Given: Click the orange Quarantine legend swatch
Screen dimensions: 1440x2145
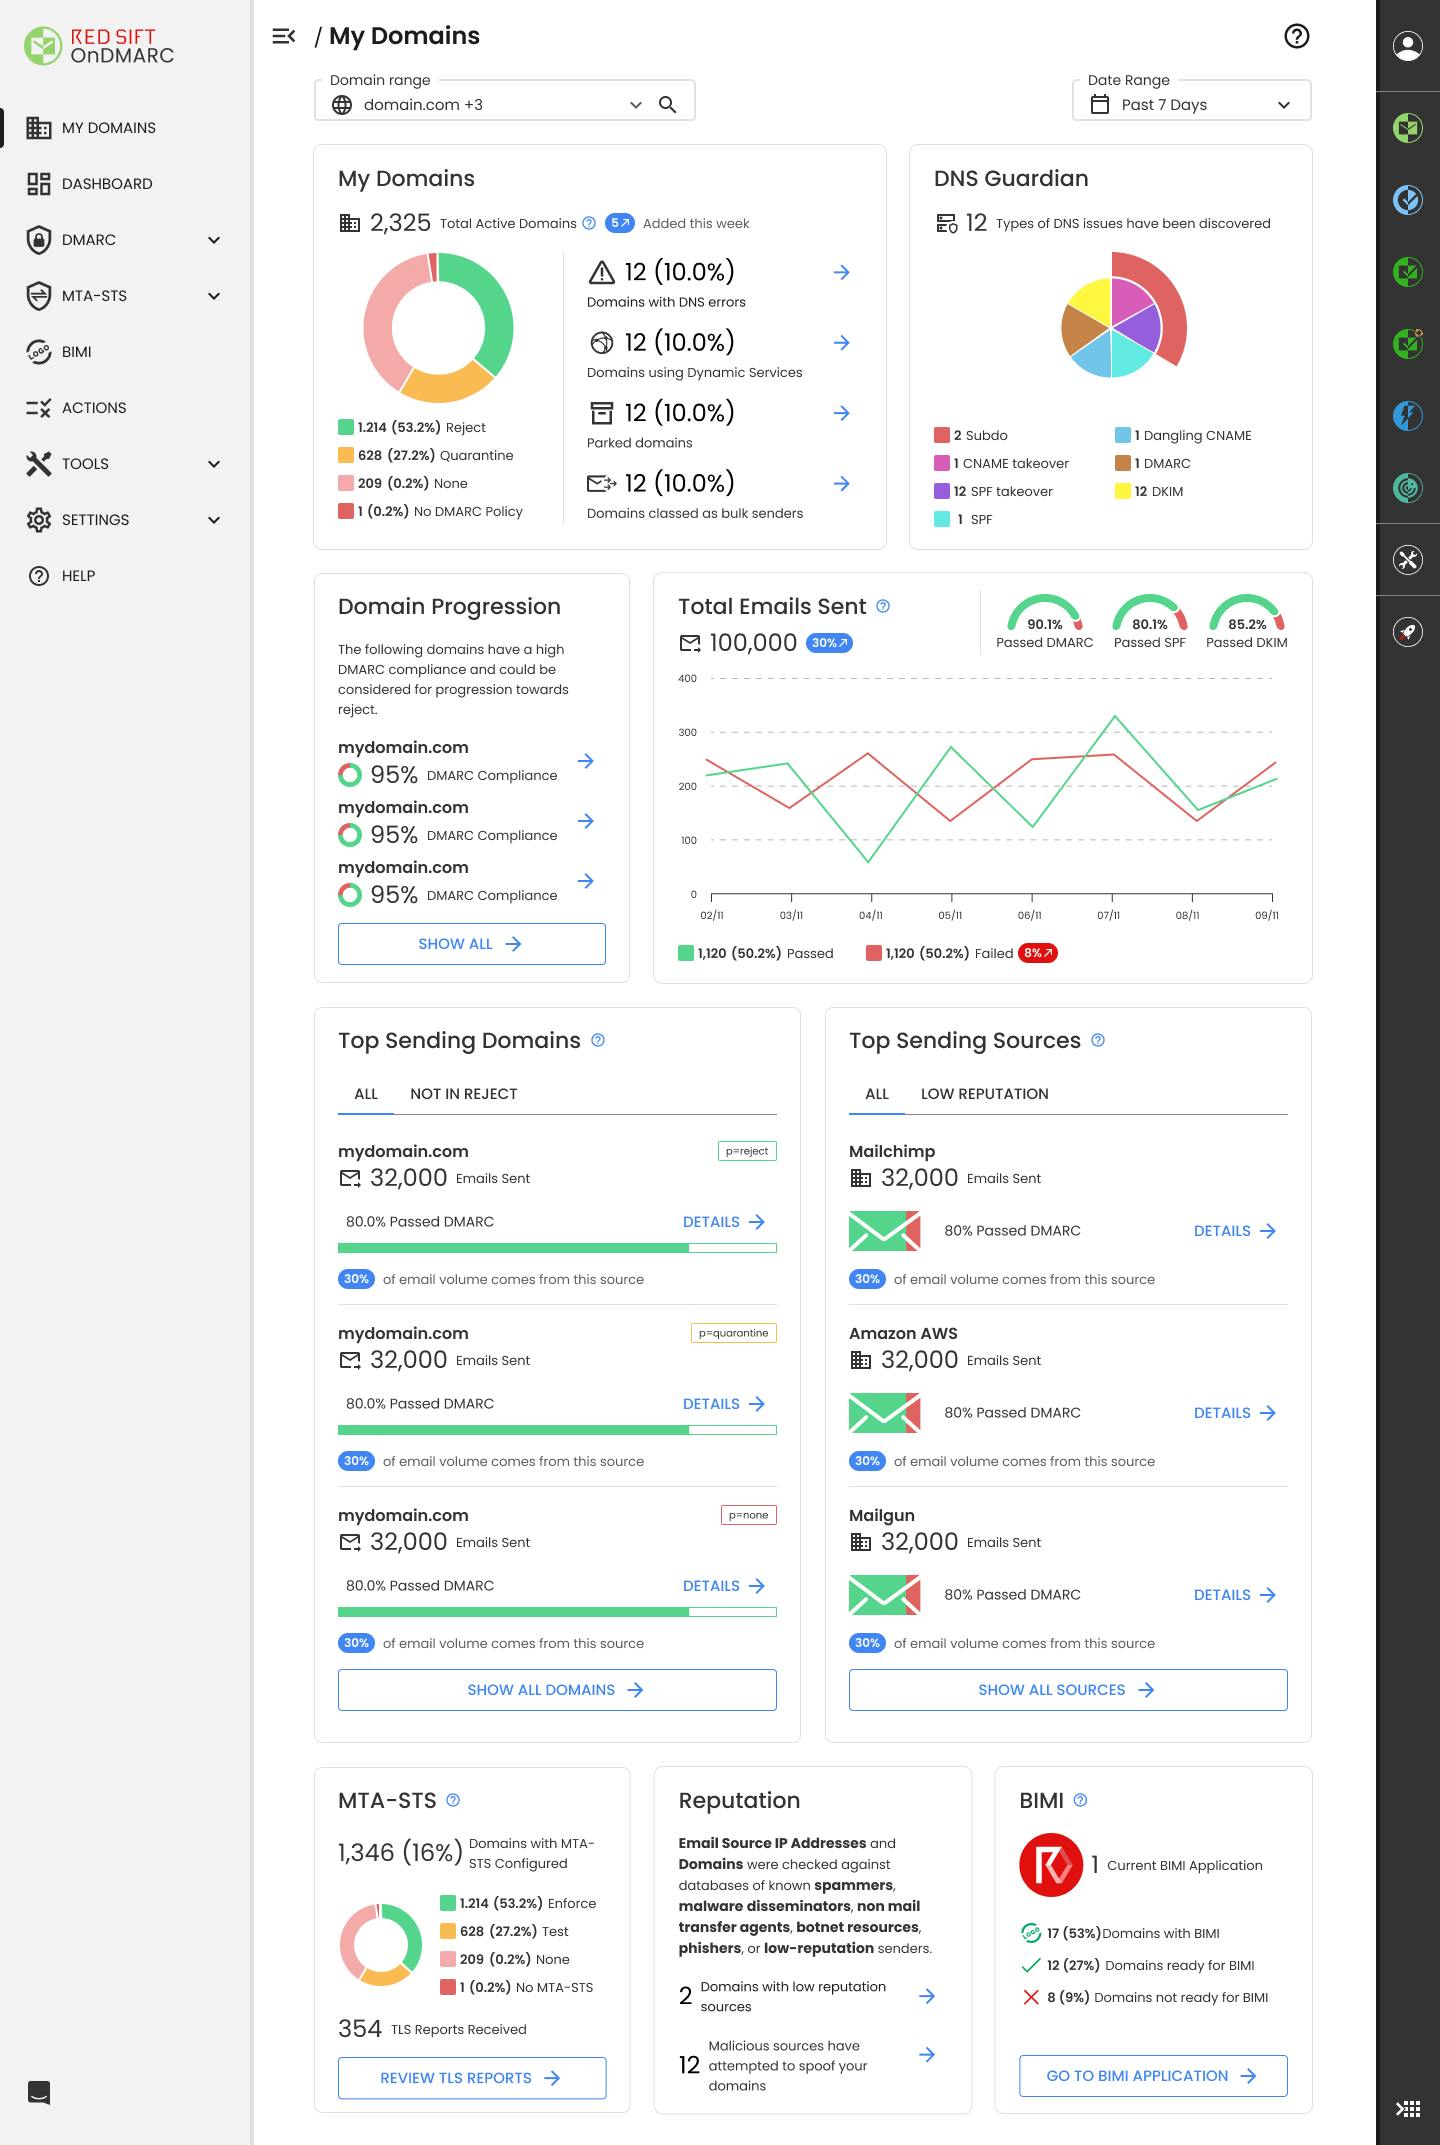Looking at the screenshot, I should click(346, 455).
